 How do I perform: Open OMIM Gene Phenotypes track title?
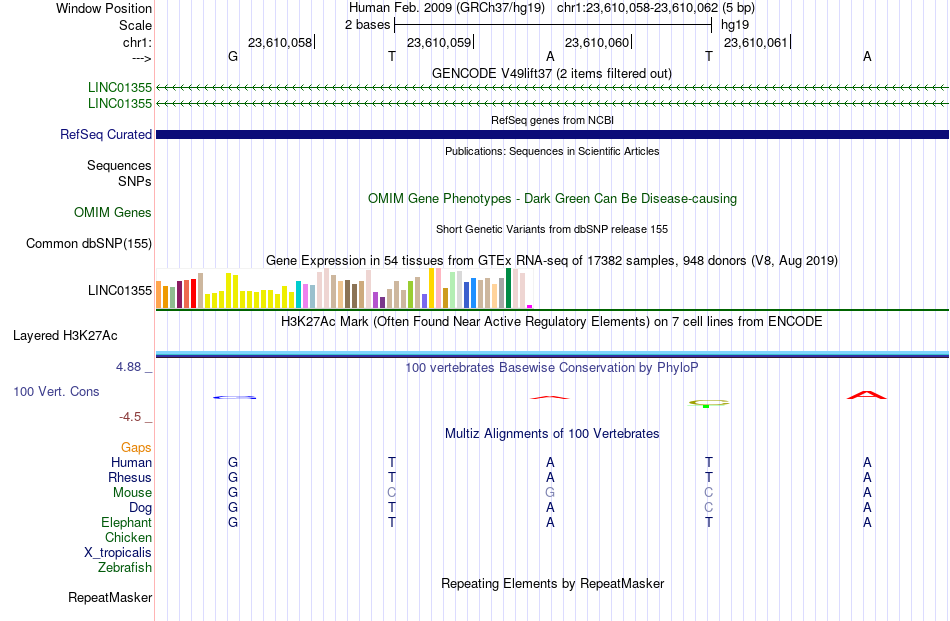click(x=552, y=198)
